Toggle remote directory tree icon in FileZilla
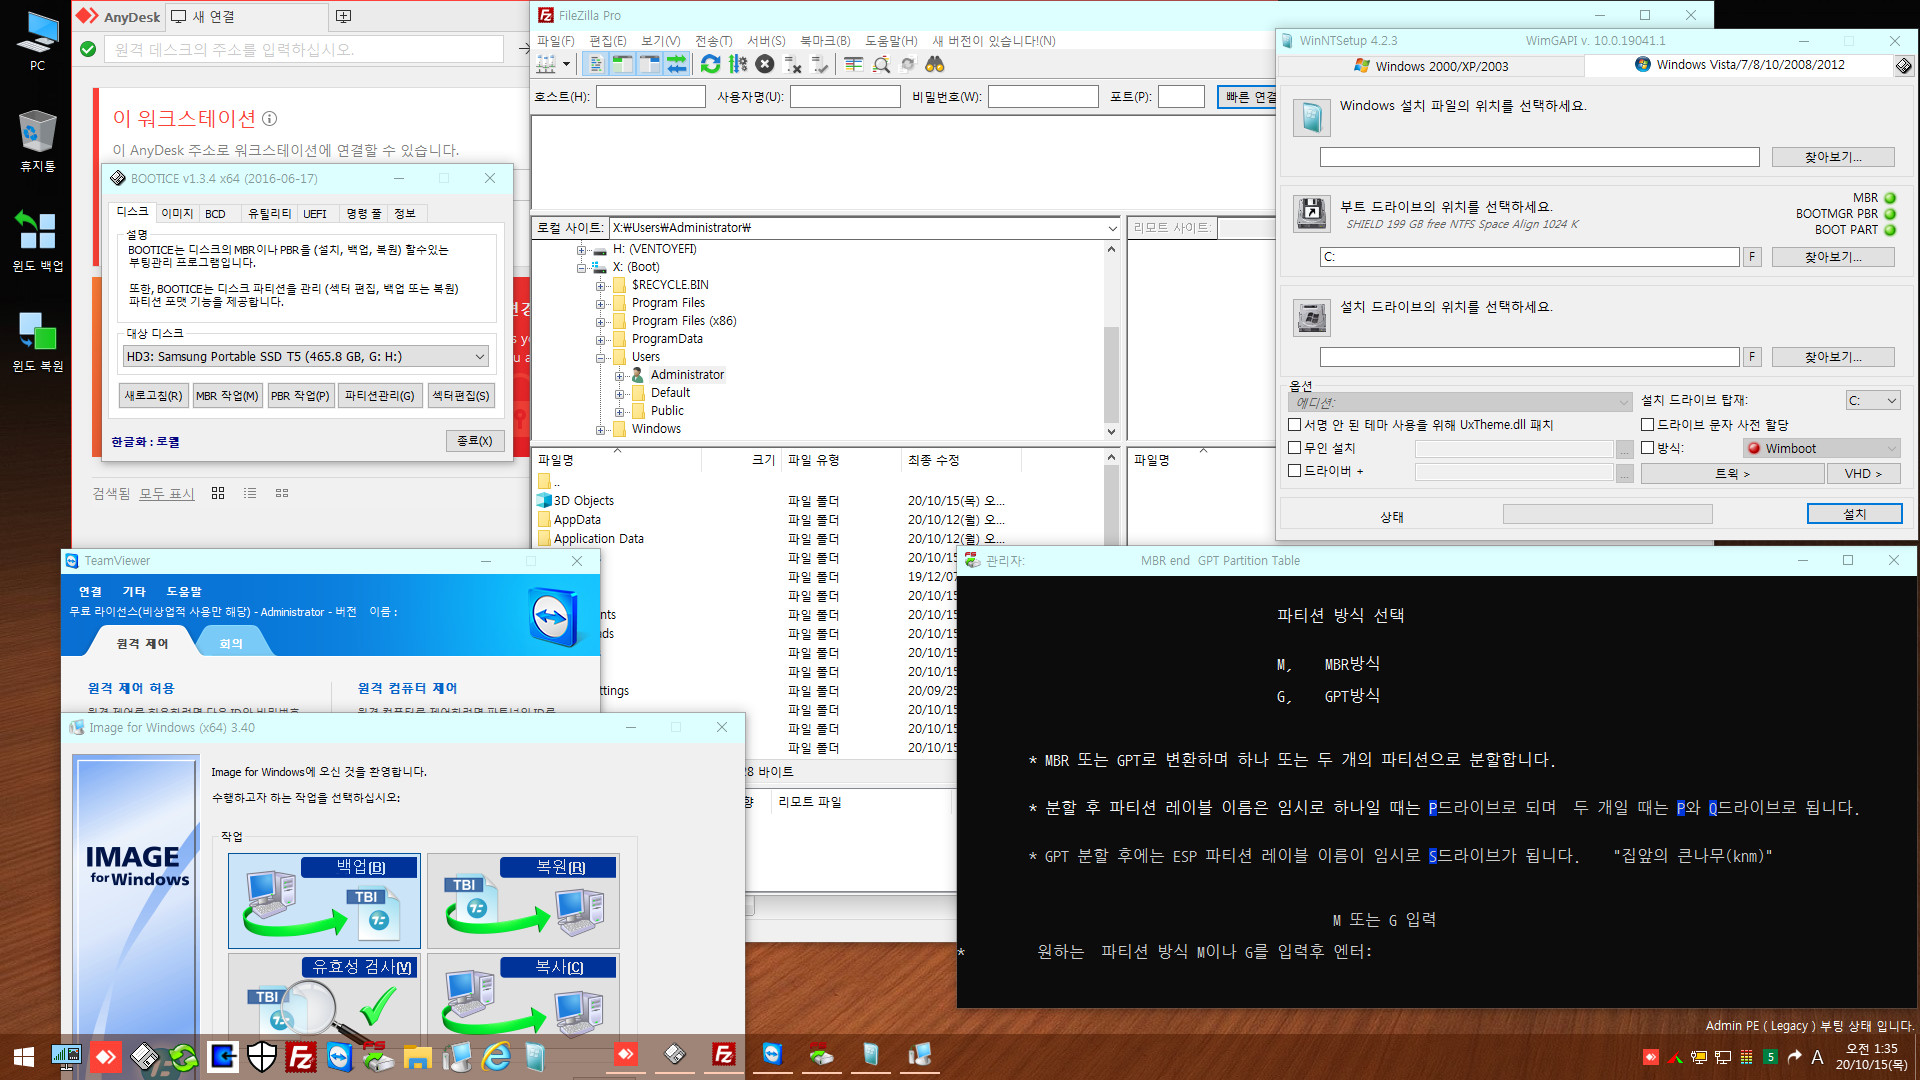Screen dimensions: 1920x1080 pos(649,64)
